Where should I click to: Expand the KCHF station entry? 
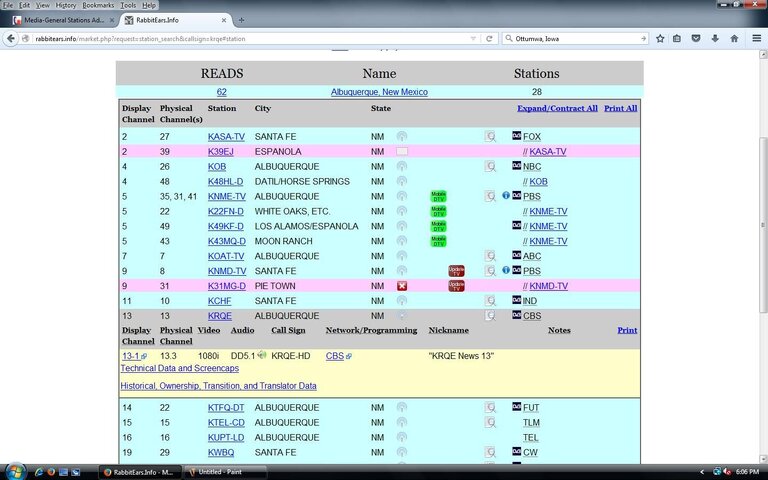pyautogui.click(x=219, y=301)
